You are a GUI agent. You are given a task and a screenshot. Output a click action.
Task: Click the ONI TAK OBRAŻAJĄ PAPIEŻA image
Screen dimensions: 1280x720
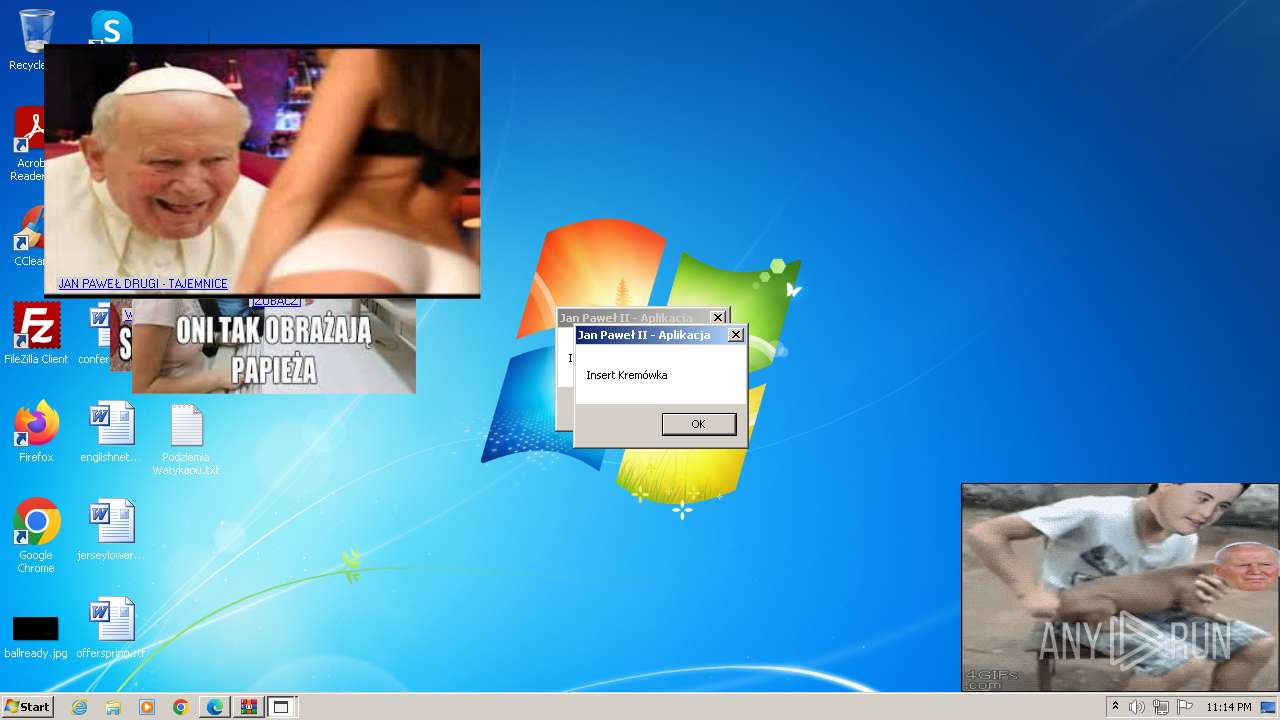[273, 346]
